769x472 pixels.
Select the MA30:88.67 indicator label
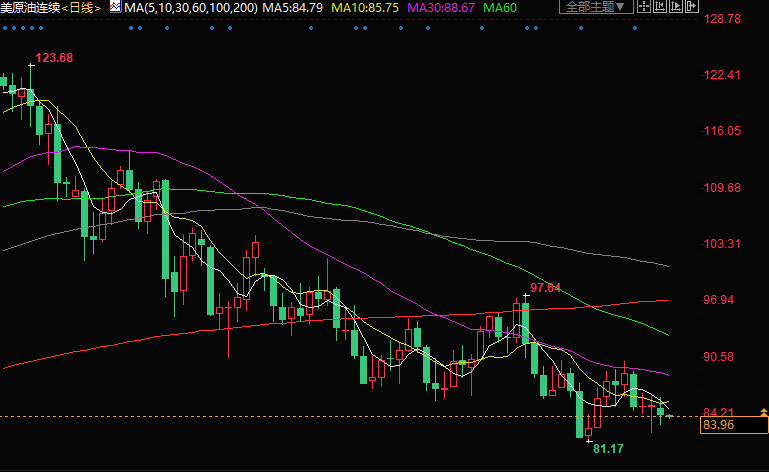point(446,7)
